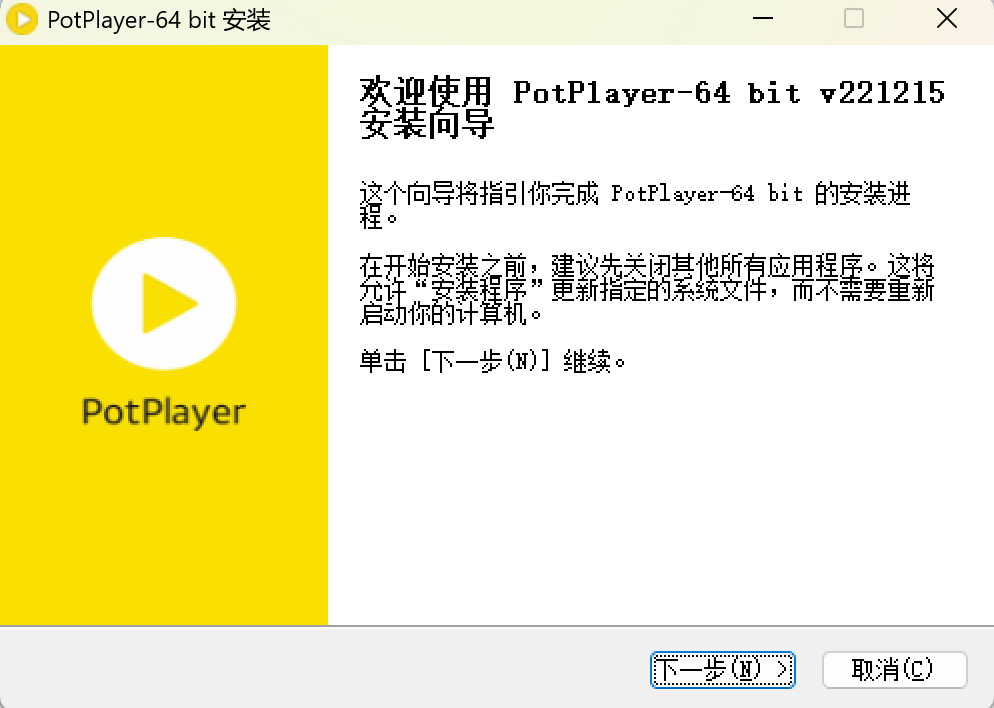Click the tiny round app icon before the title text
Screen dimensions: 994x708
[x=21, y=18]
